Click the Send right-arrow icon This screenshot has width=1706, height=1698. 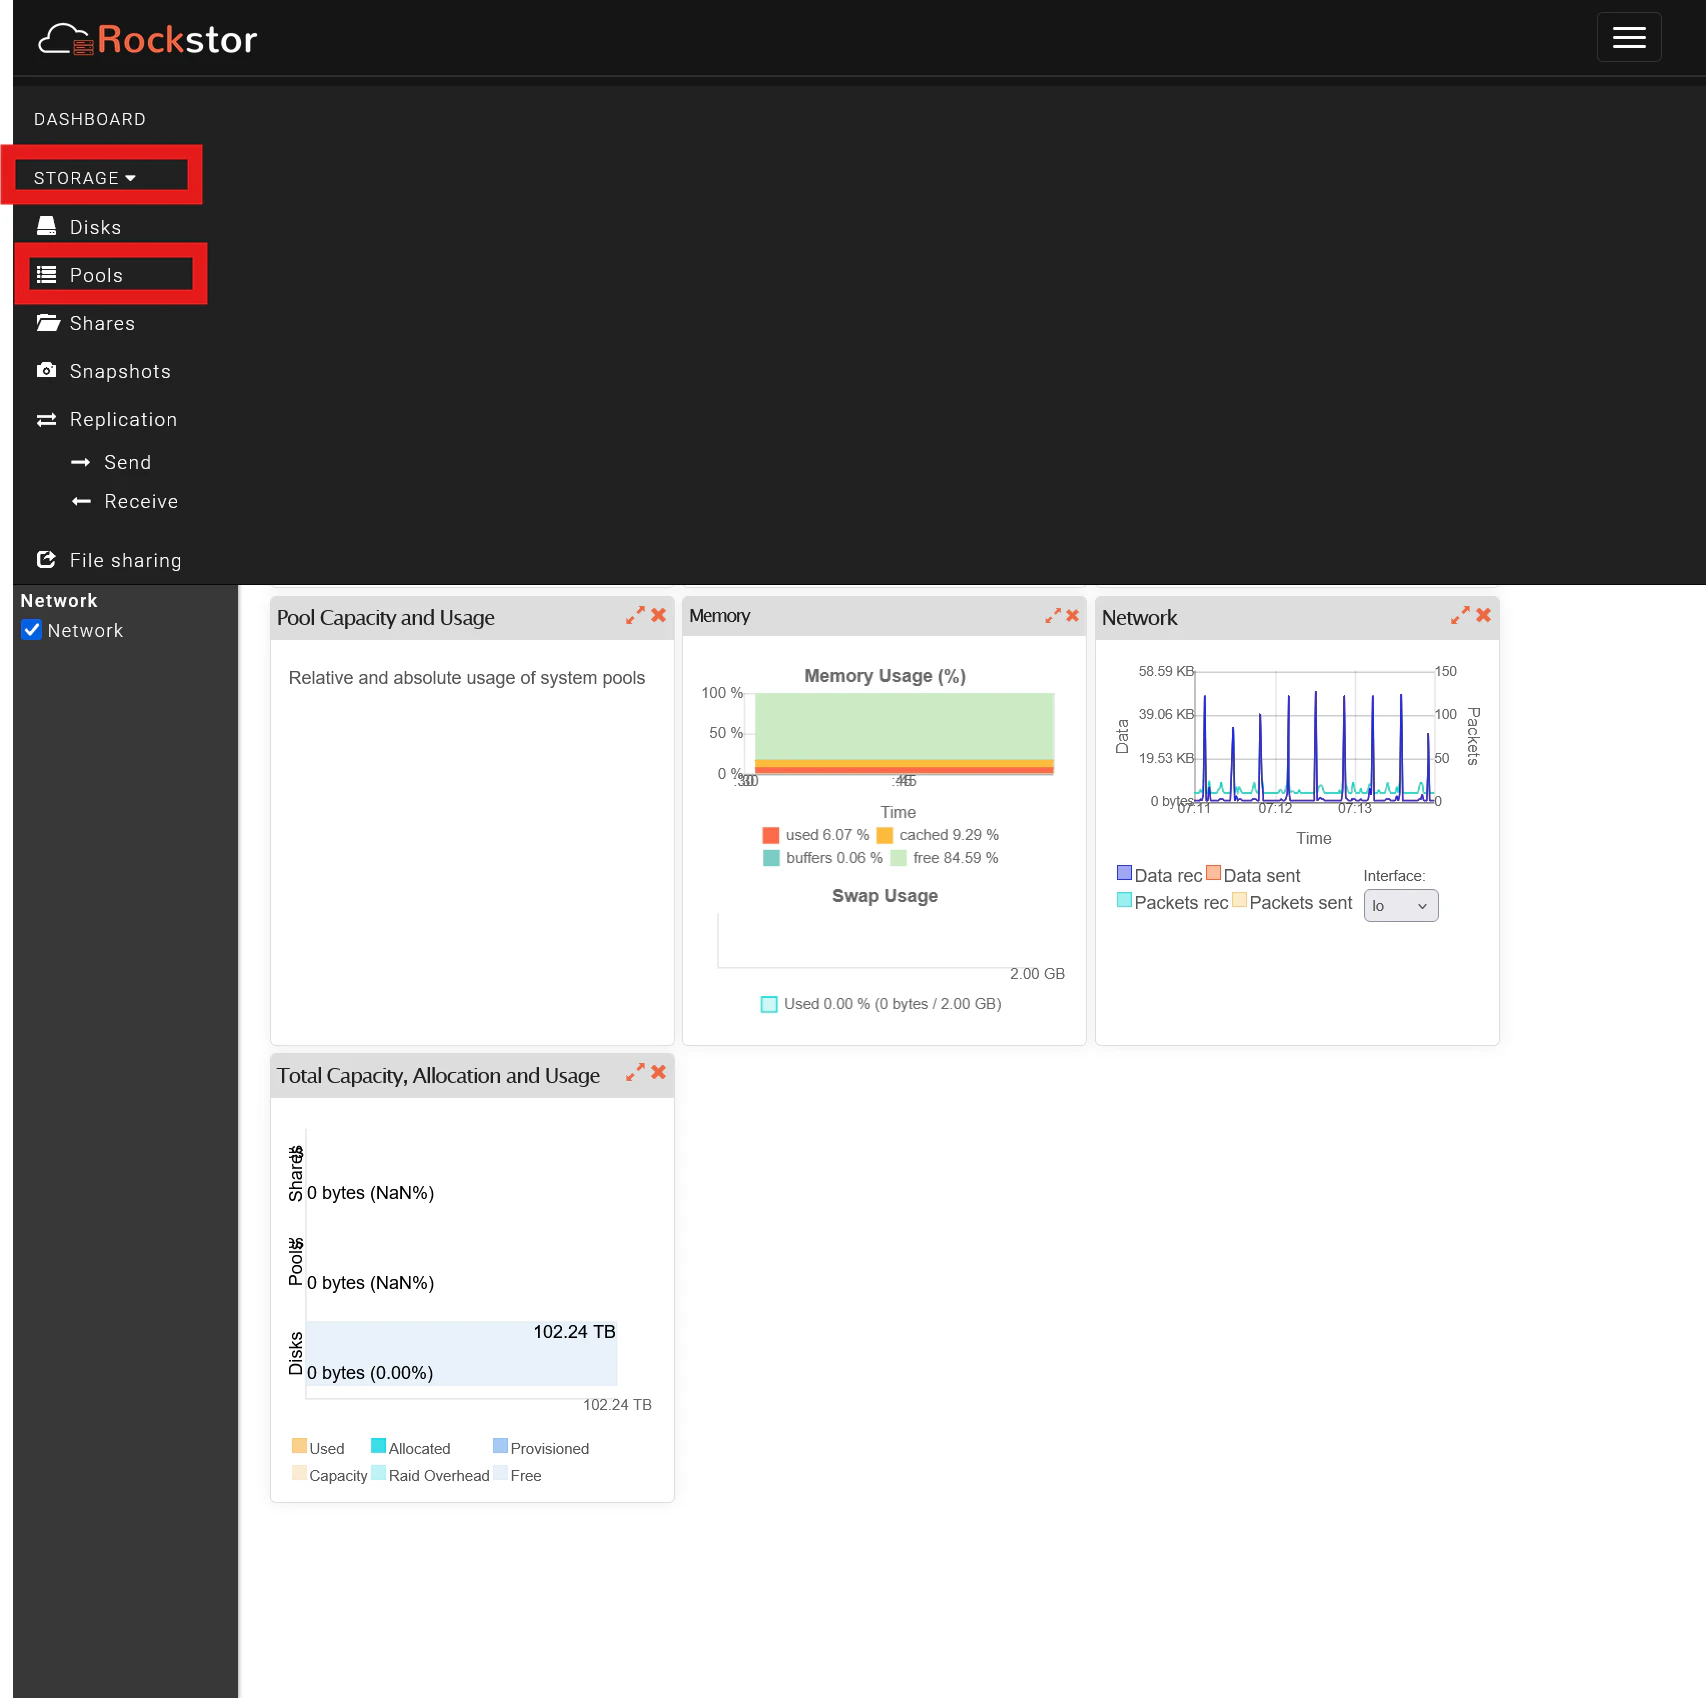coord(81,463)
